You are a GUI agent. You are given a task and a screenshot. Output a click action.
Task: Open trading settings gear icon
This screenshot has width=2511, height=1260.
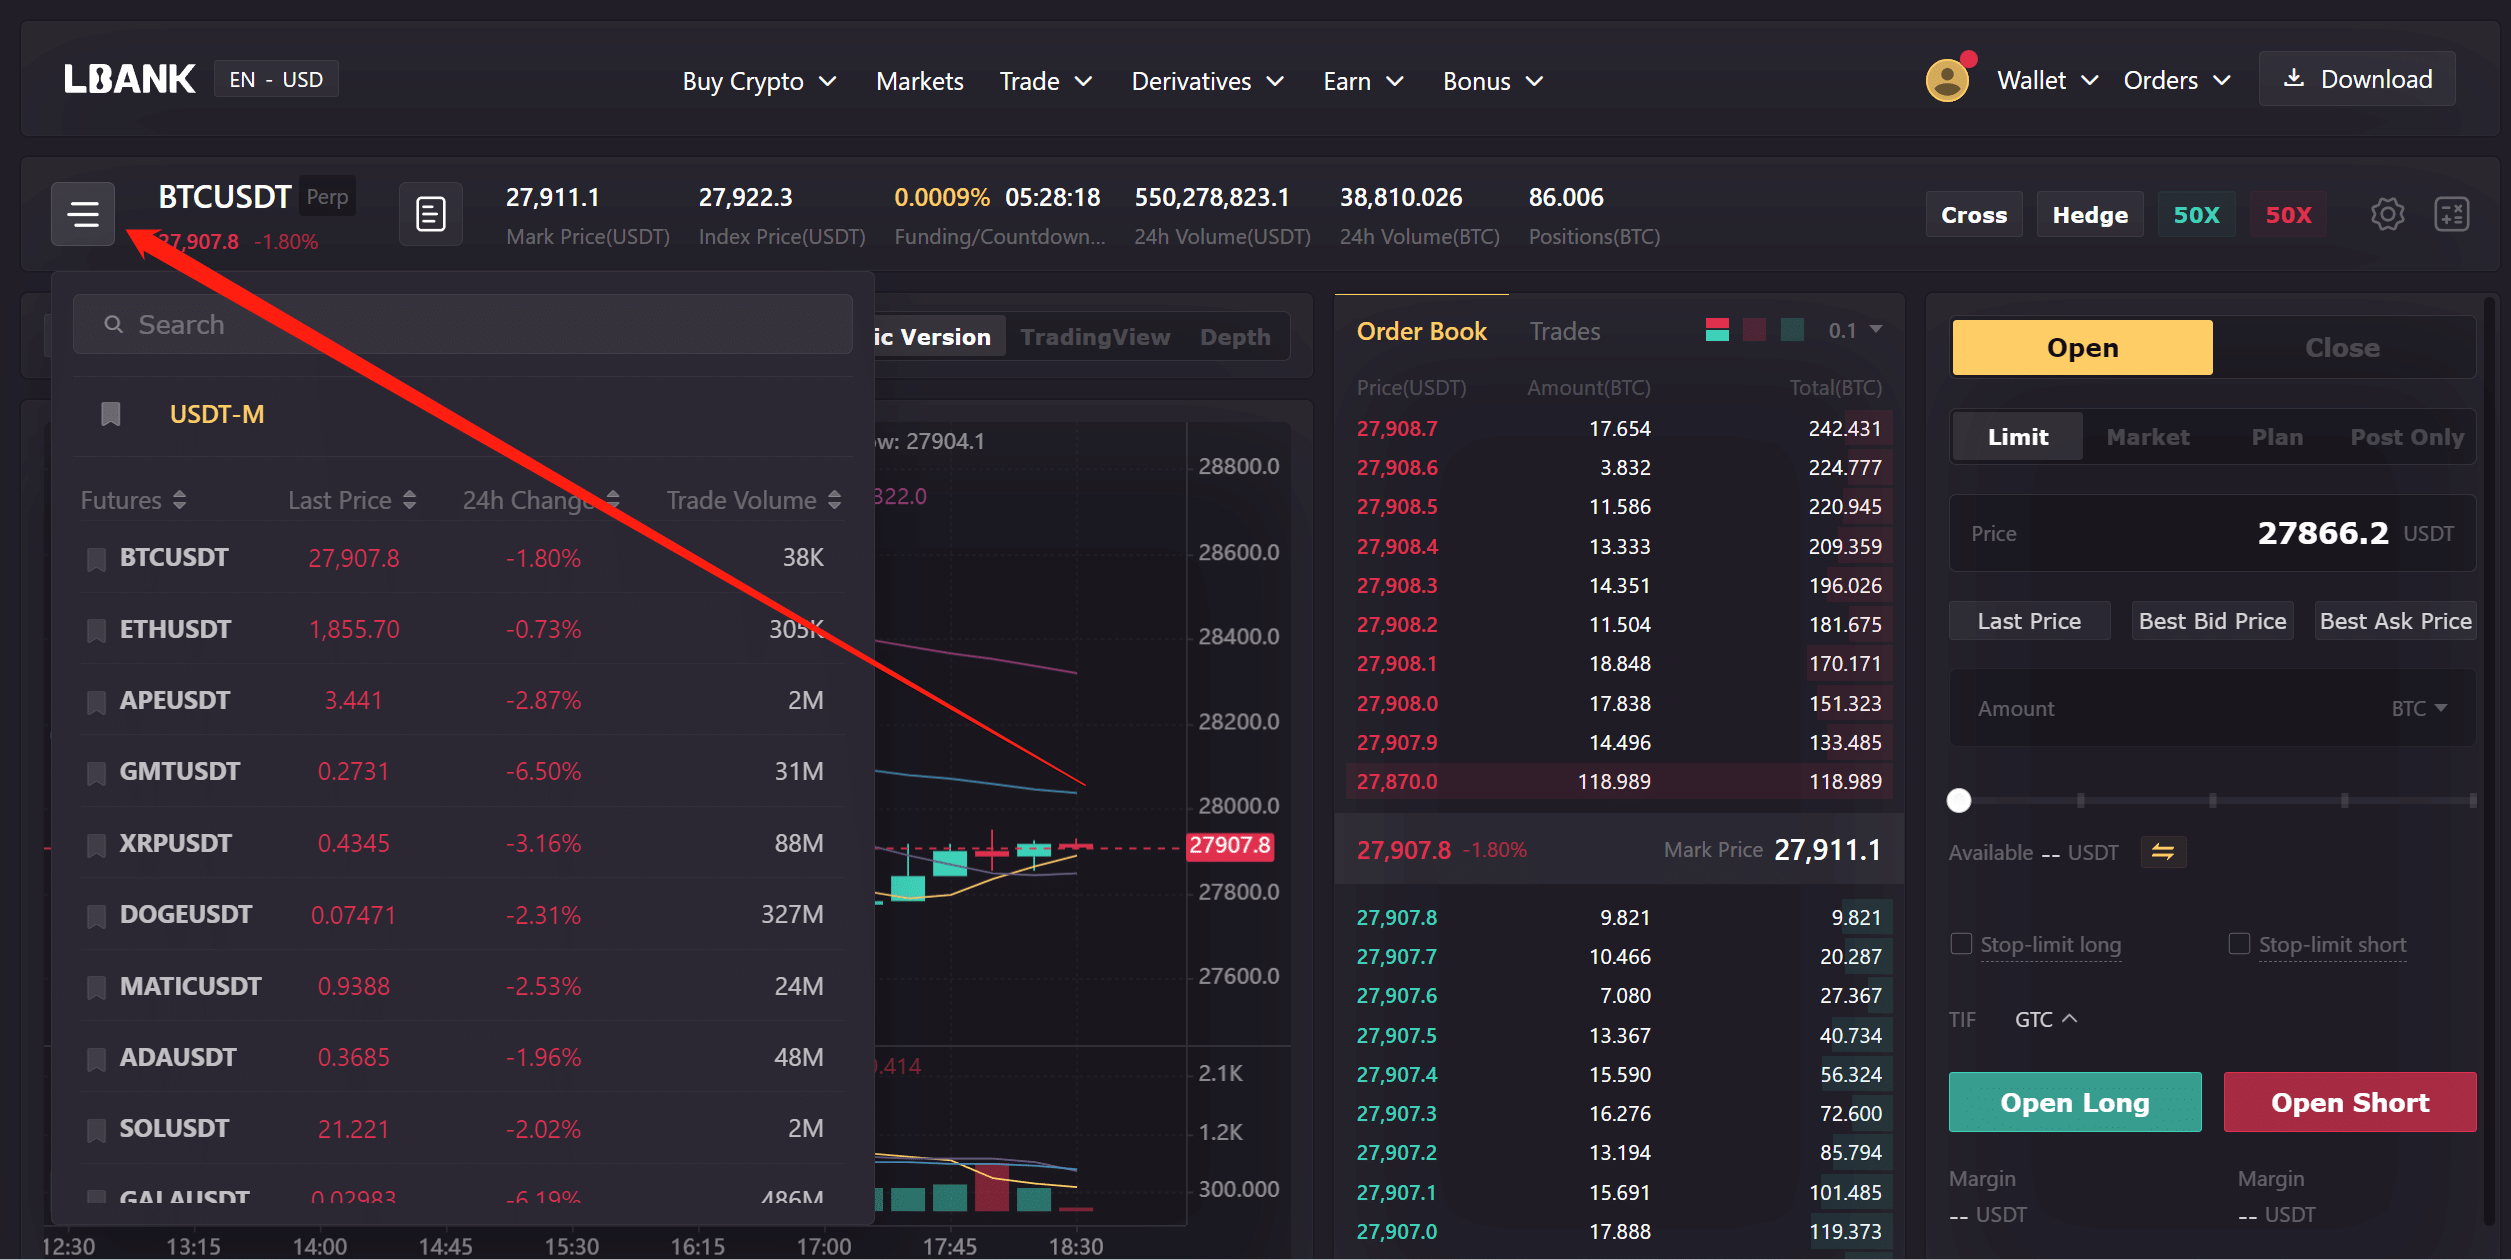[x=2387, y=214]
